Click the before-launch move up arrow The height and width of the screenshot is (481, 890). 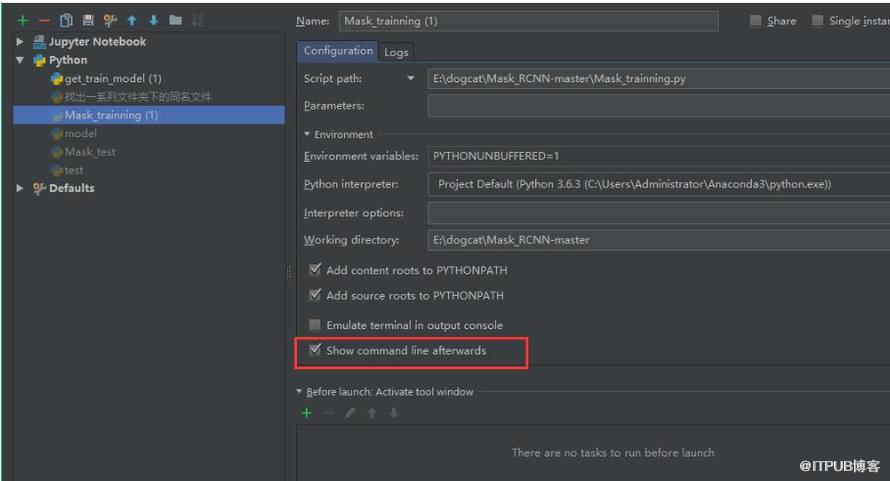[x=372, y=413]
